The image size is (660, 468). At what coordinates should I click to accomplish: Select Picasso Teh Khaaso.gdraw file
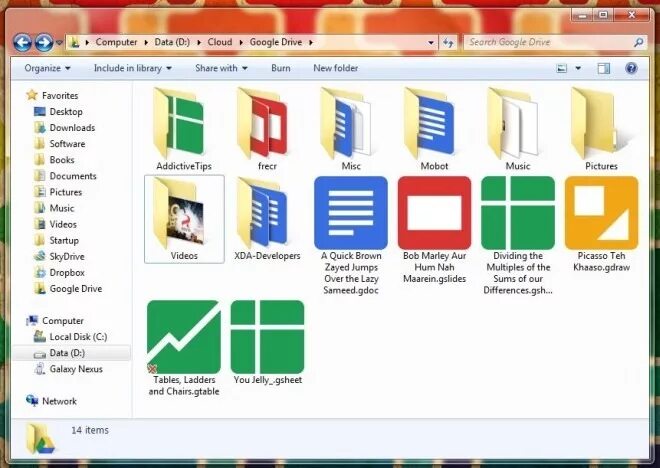point(601,224)
